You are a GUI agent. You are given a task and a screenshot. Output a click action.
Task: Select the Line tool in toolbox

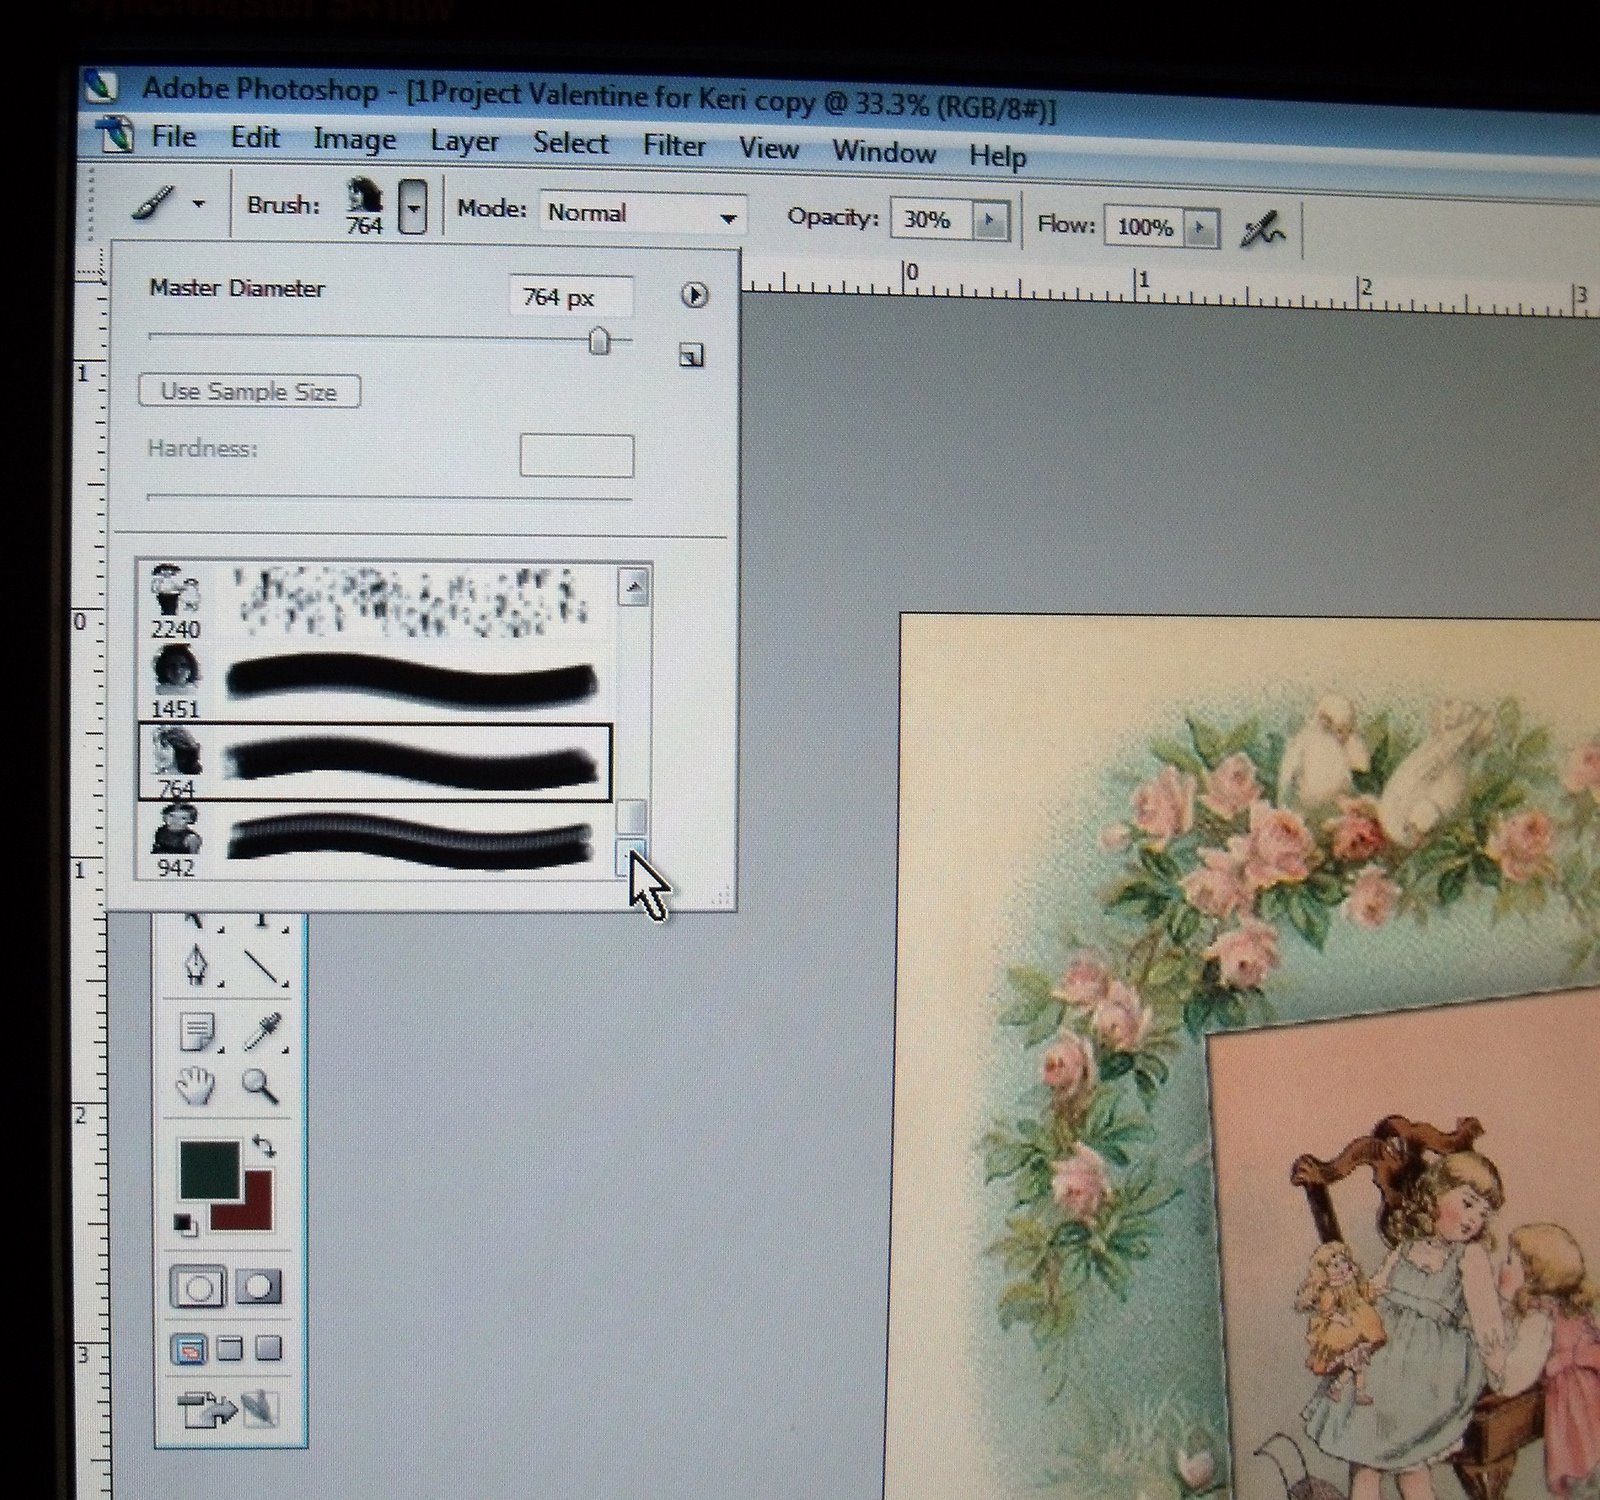264,966
